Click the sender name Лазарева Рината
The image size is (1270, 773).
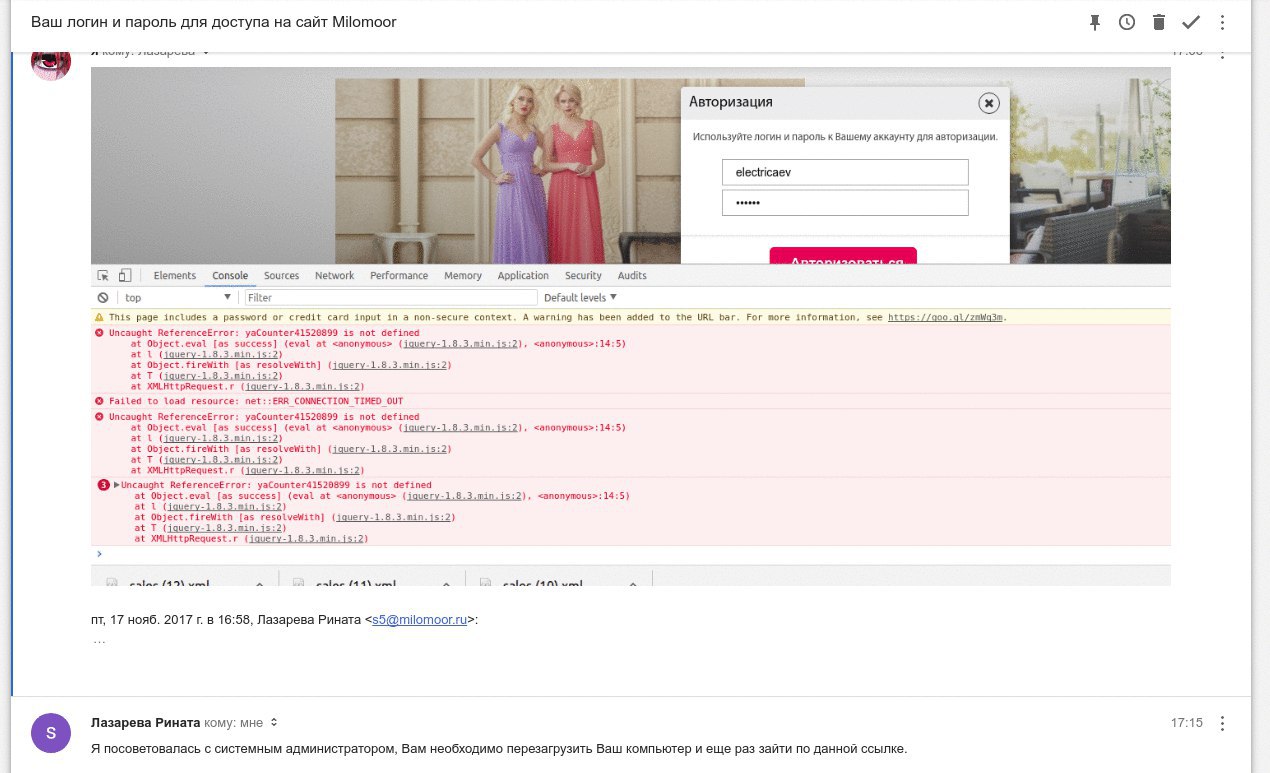pyautogui.click(x=145, y=723)
